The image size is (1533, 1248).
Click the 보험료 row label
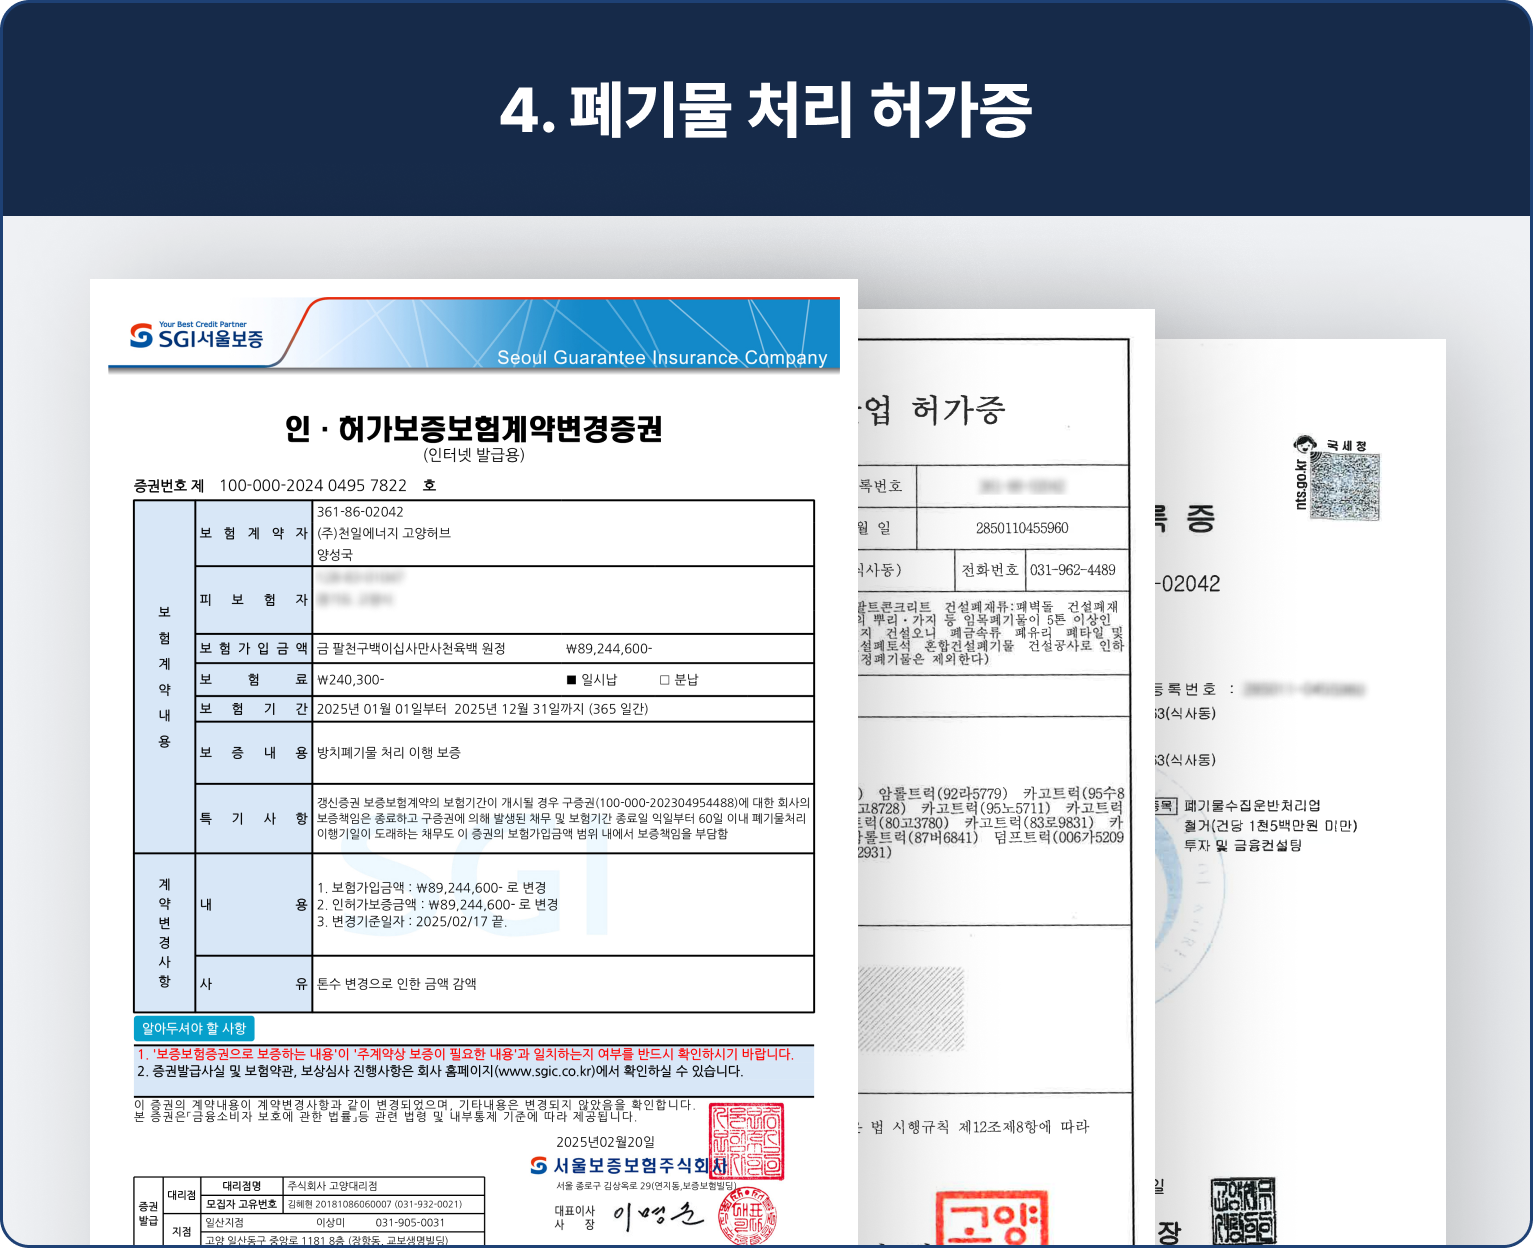point(253,680)
